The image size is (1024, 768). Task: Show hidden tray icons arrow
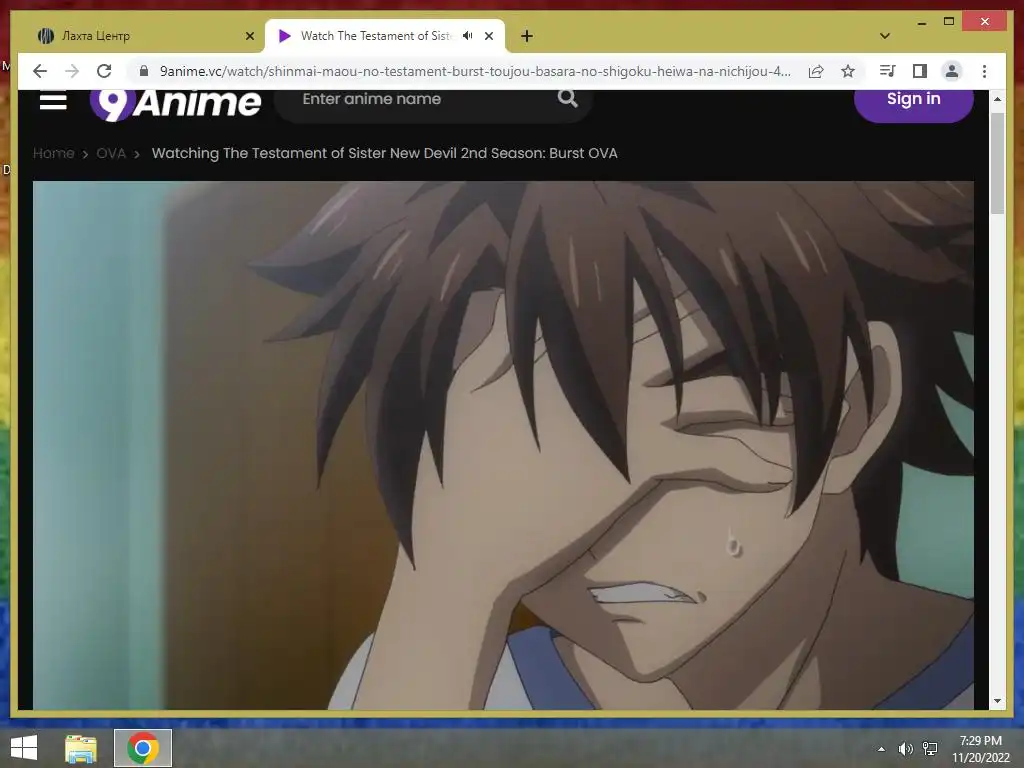(x=881, y=748)
